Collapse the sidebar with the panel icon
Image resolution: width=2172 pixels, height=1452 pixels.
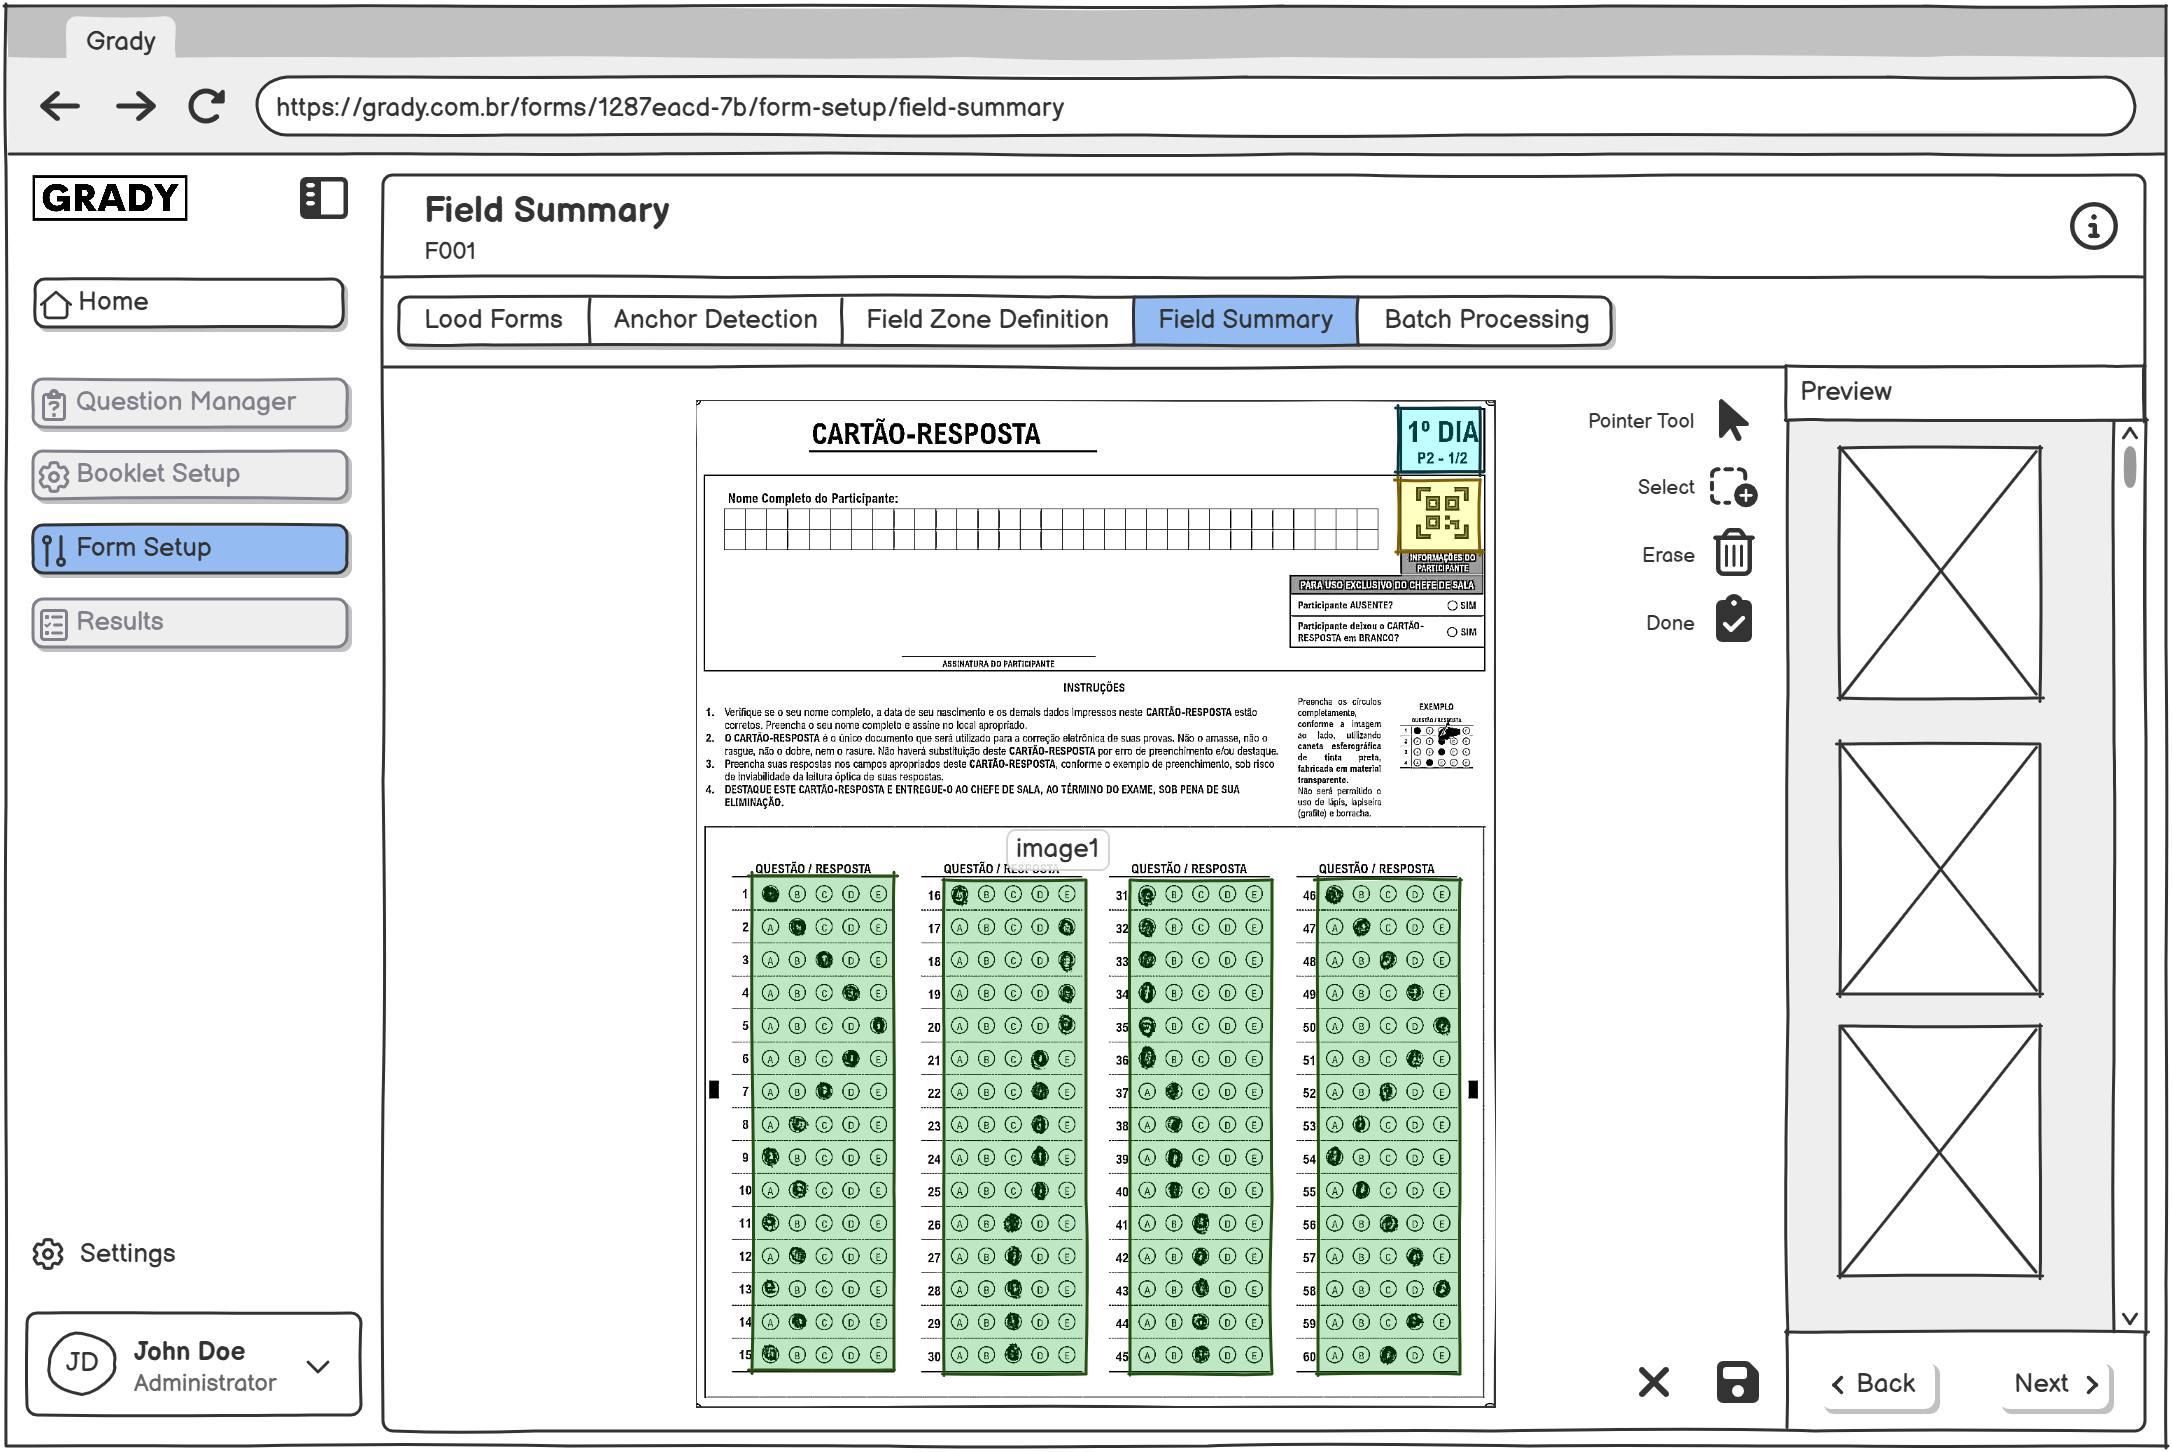point(322,198)
